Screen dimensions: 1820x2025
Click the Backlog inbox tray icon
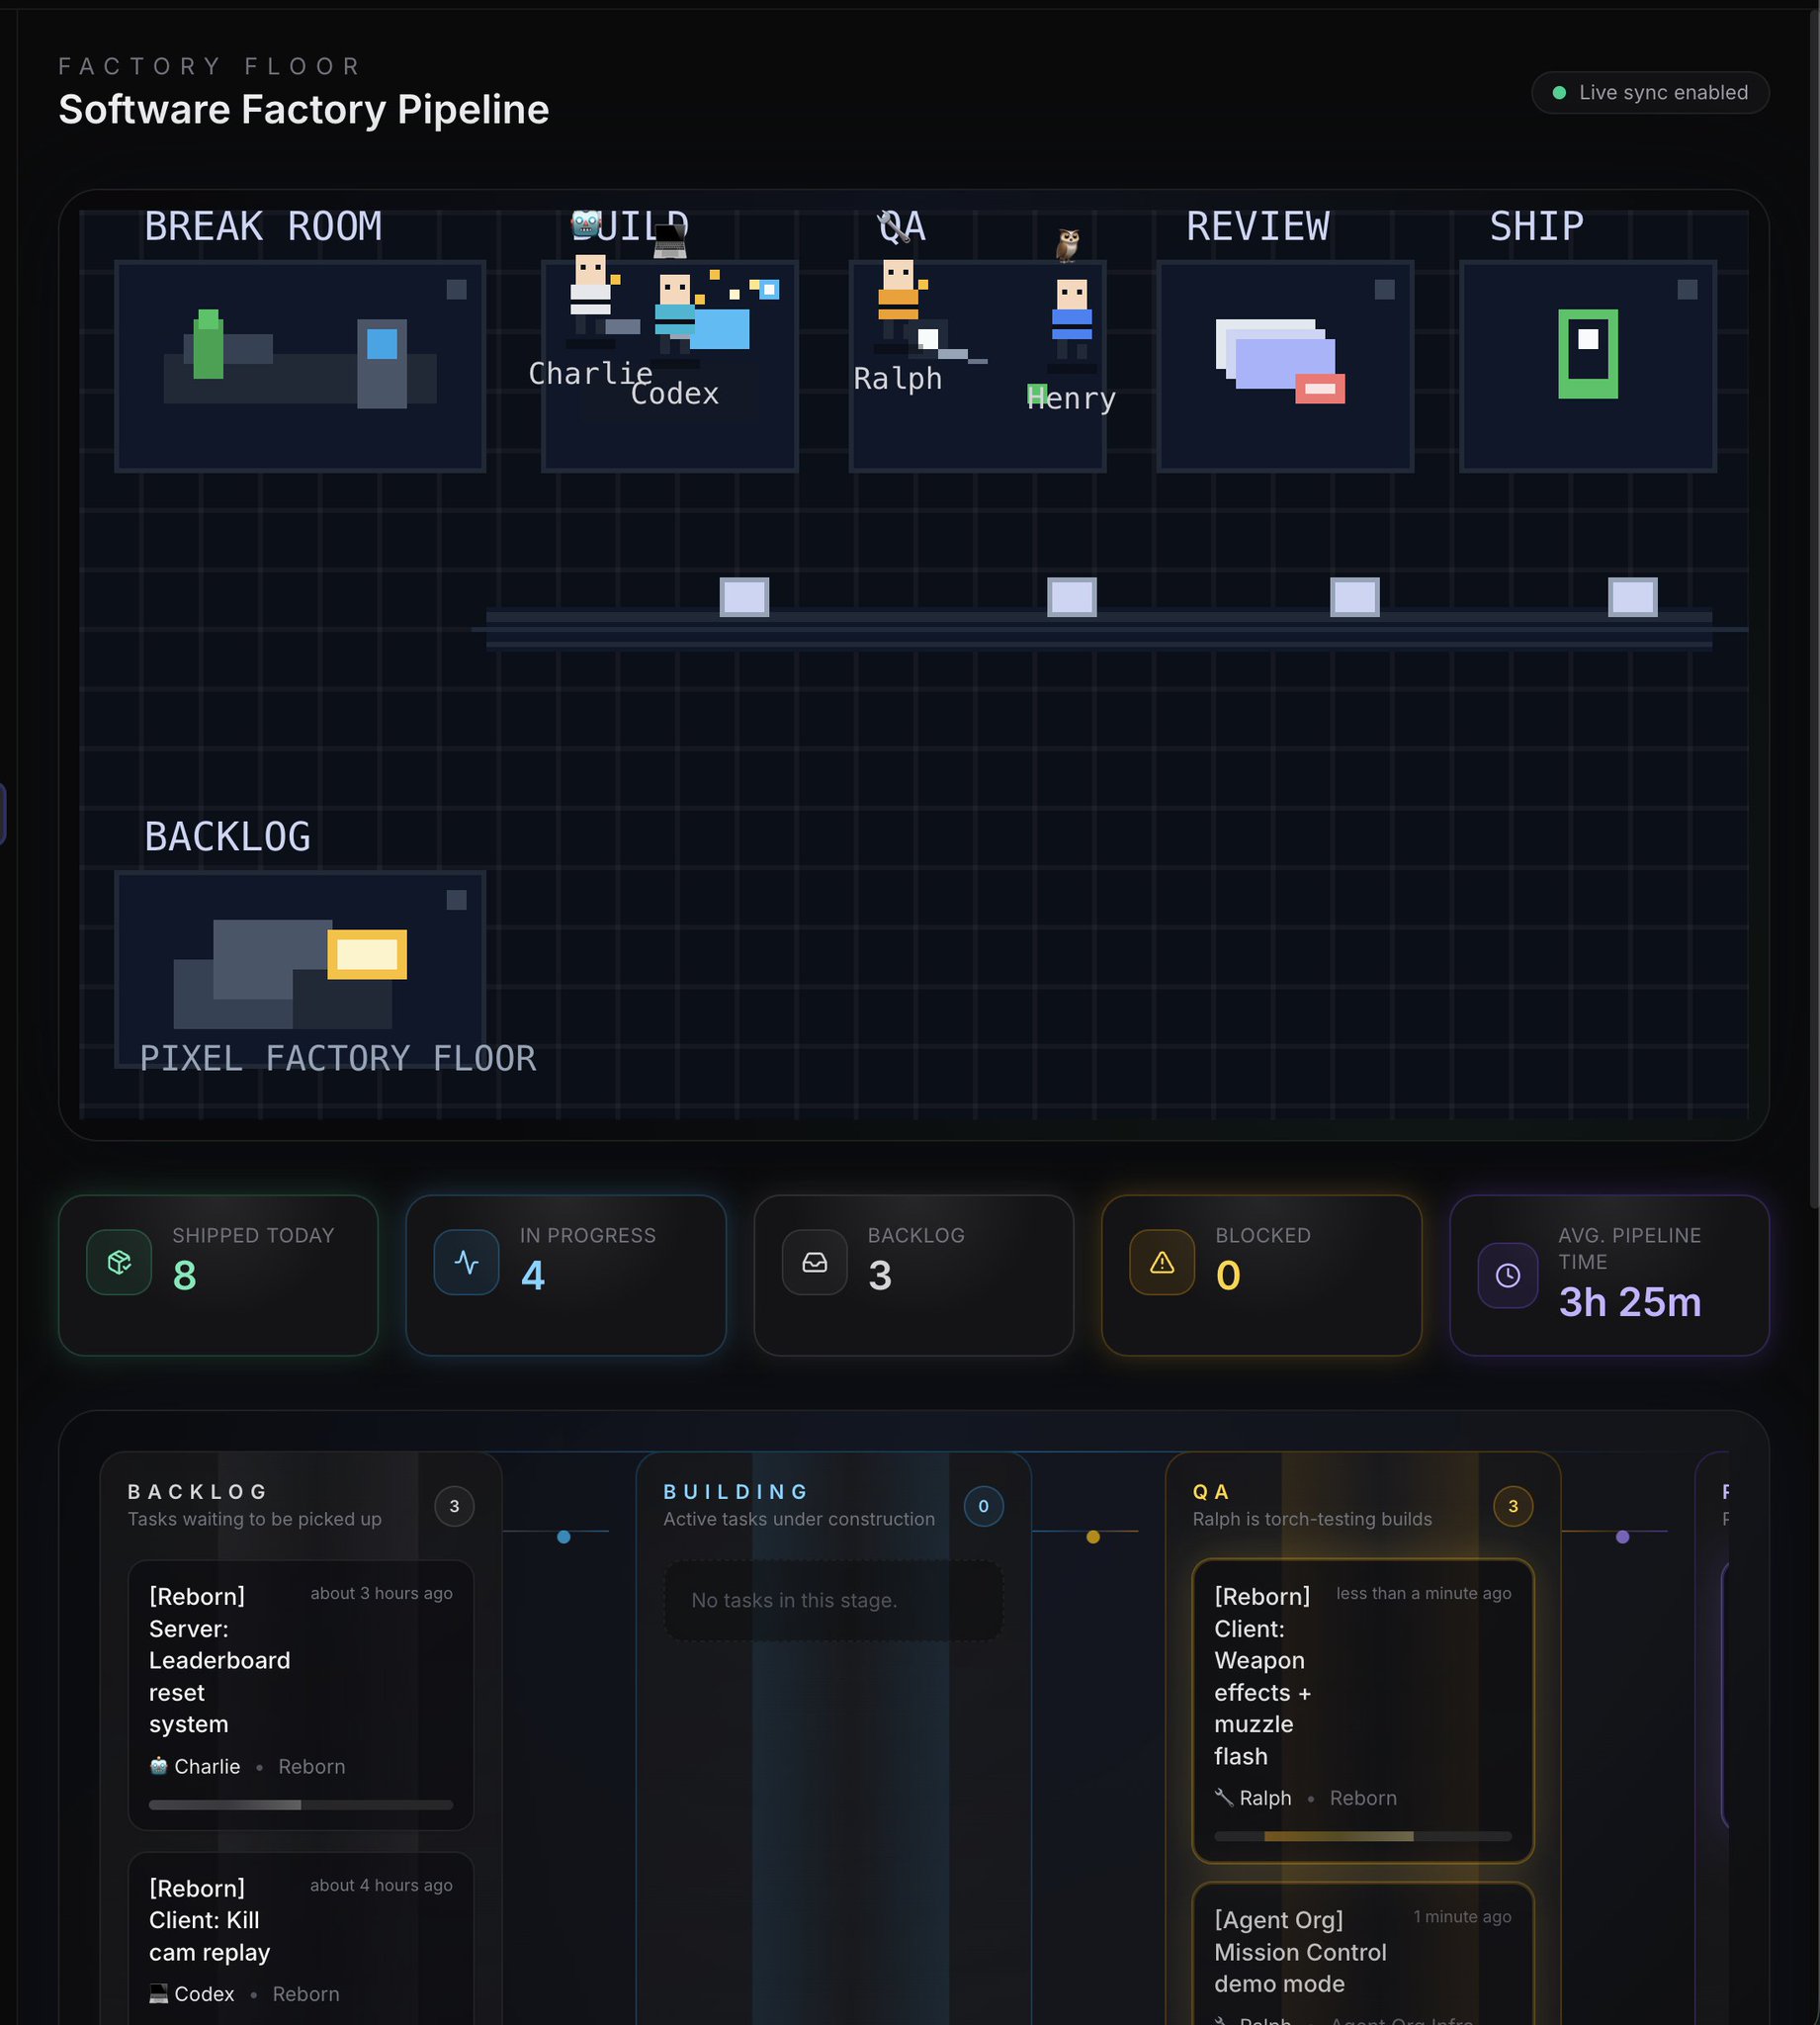tap(814, 1262)
